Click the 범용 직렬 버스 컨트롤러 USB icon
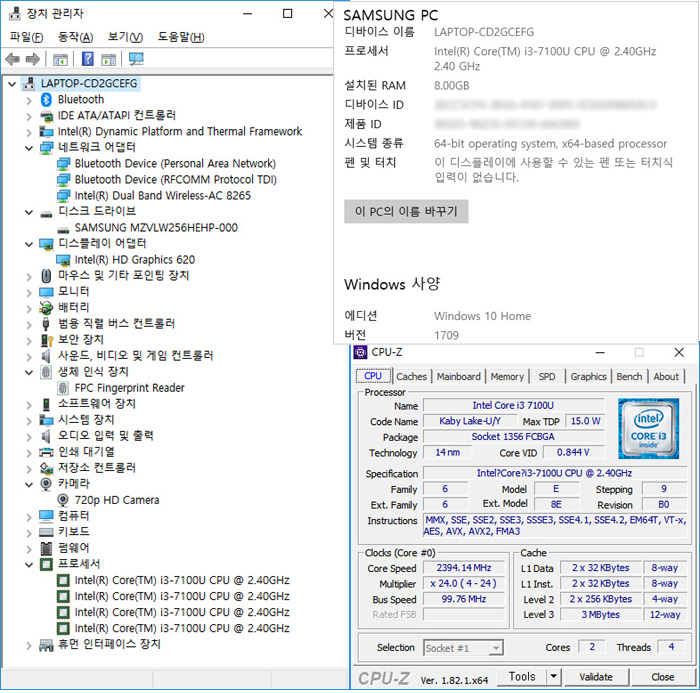This screenshot has height=693, width=700. point(46,324)
